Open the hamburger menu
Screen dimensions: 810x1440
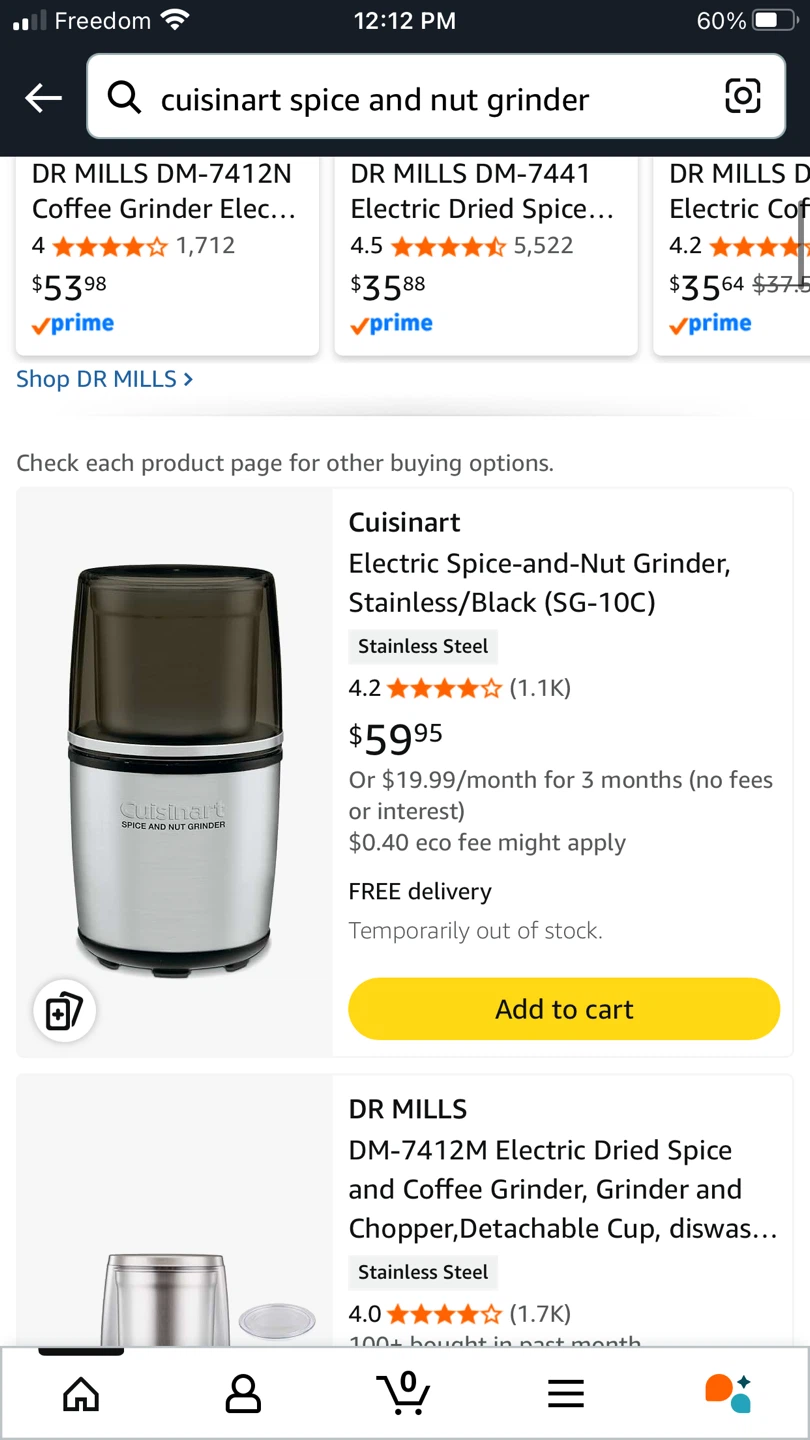coord(566,1393)
